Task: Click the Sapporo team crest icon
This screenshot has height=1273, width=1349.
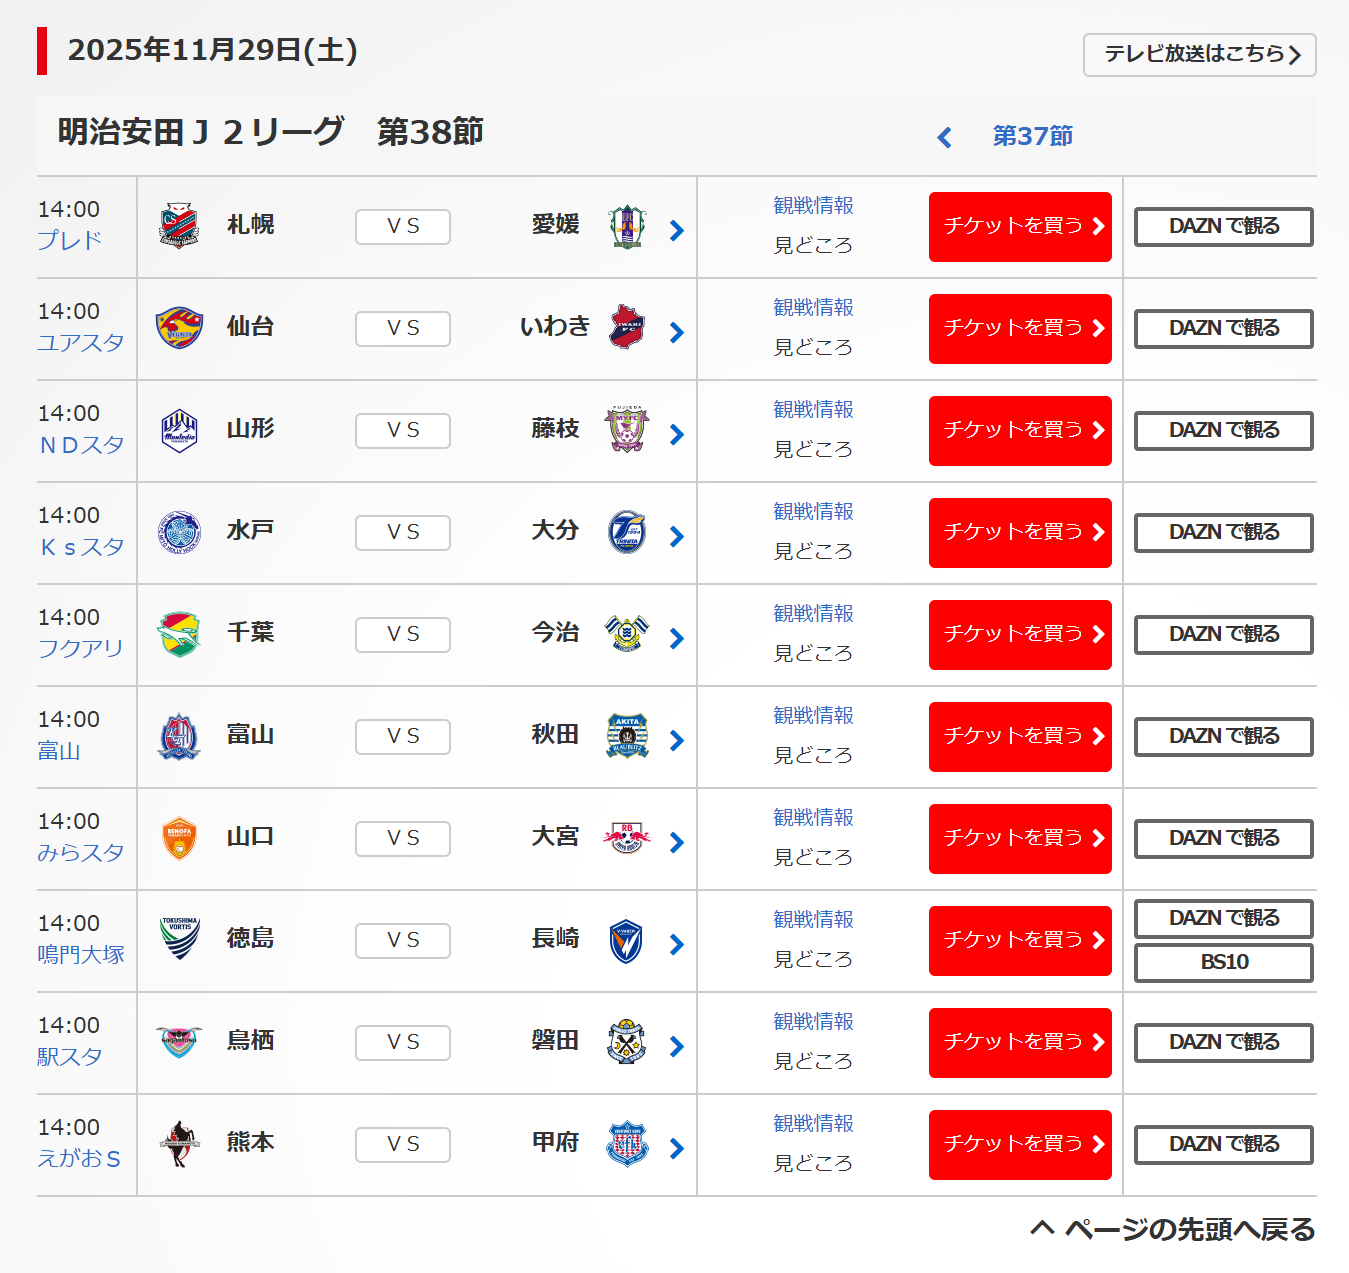Action: [180, 226]
